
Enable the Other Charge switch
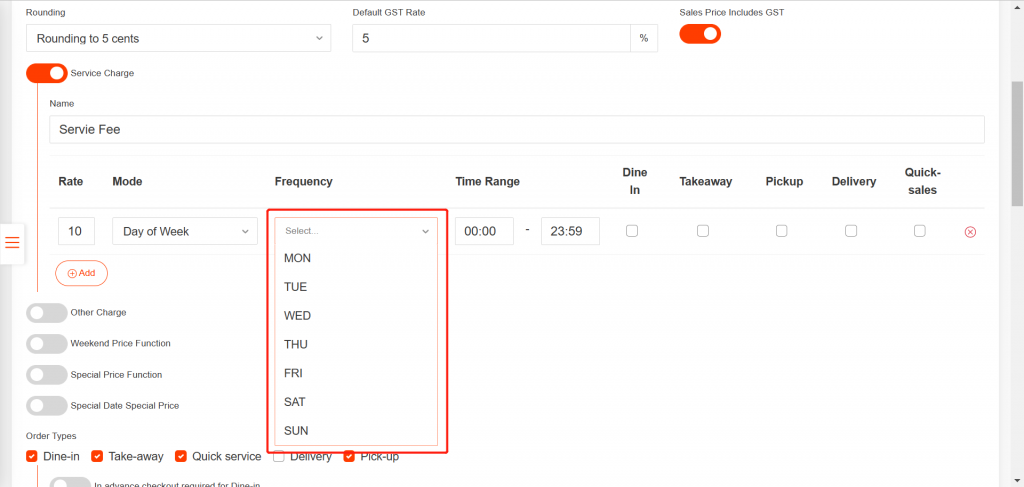[47, 312]
